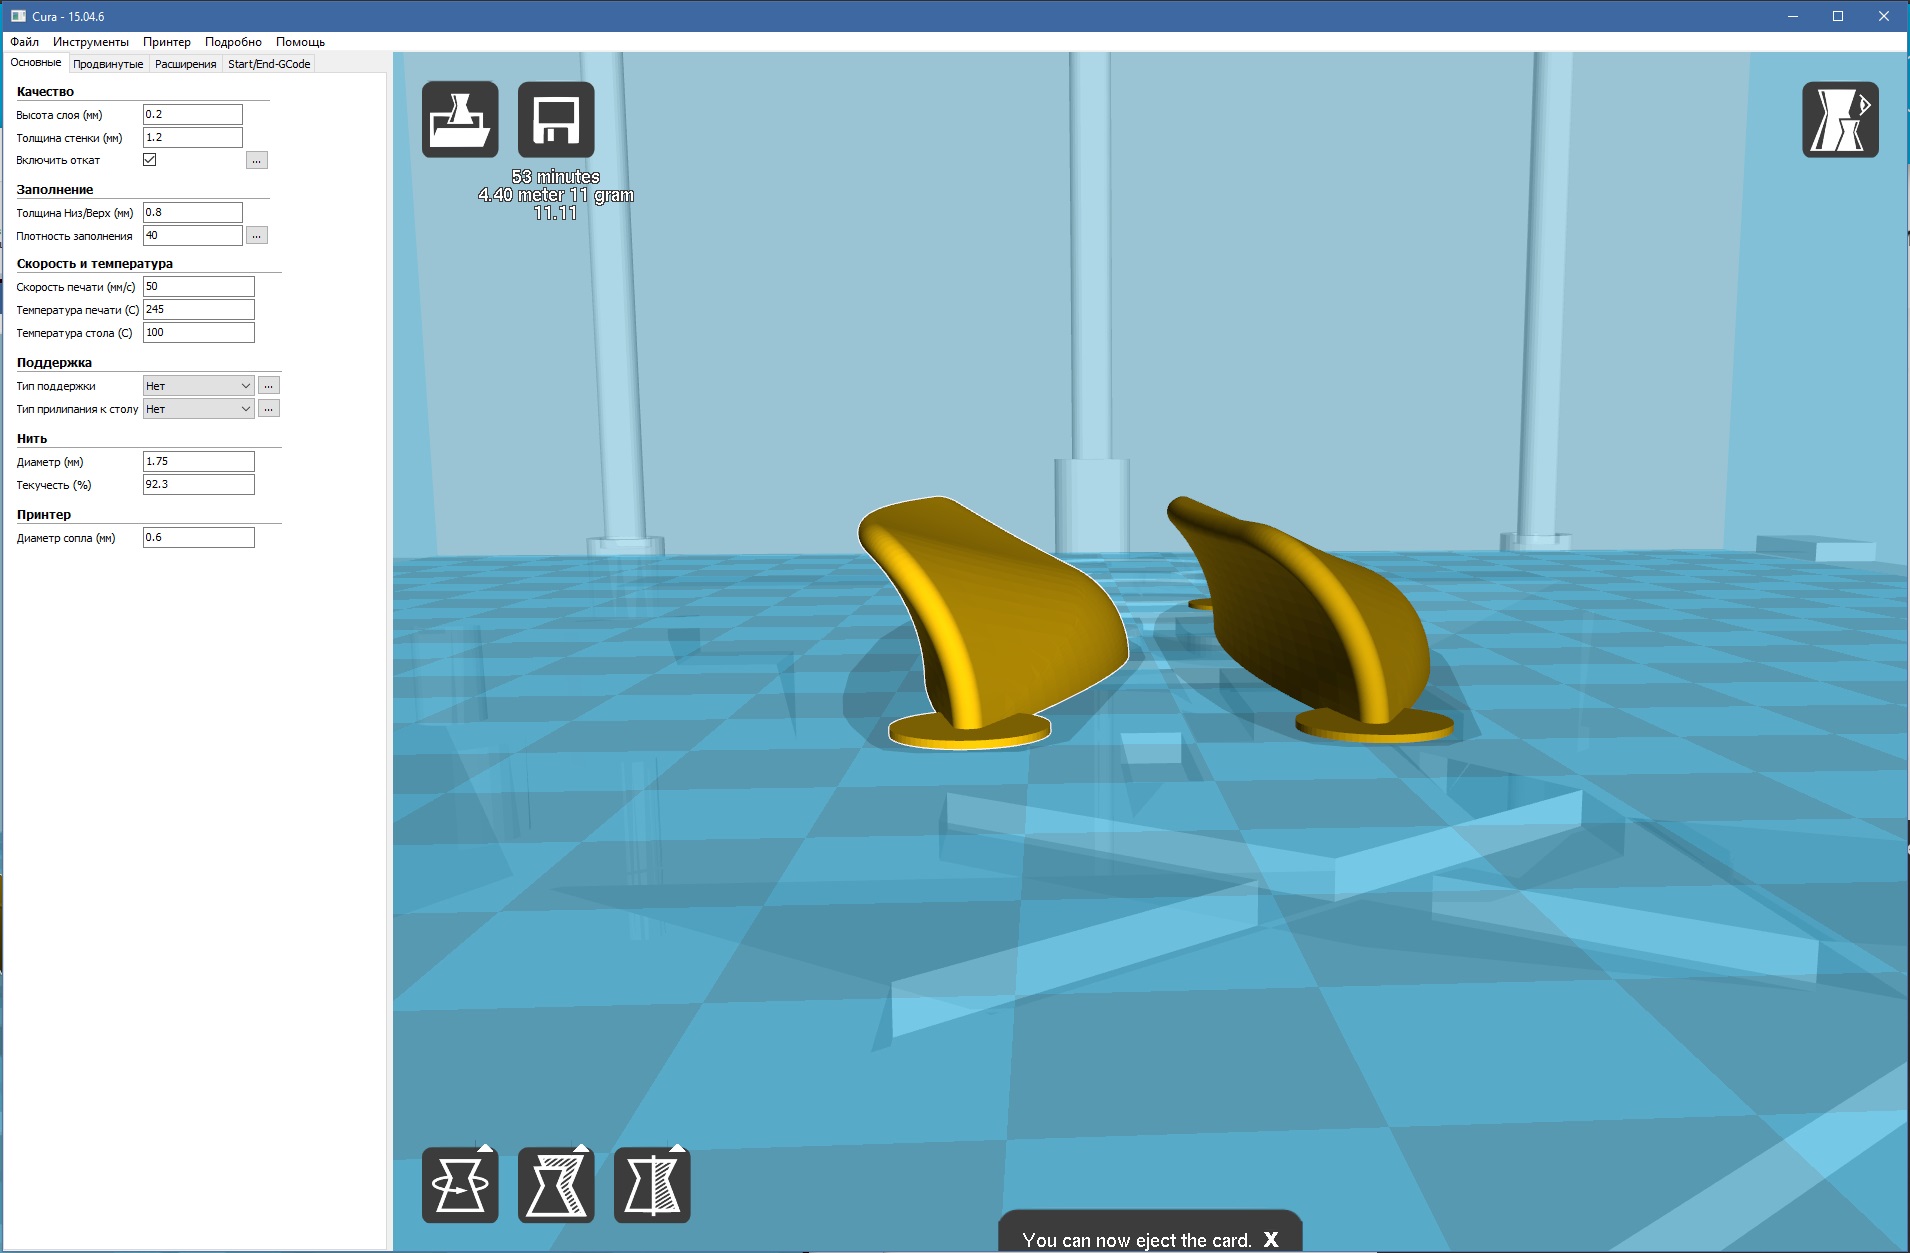Toggle the Включить откат checkbox
Screen dimensions: 1910x1253
150,160
